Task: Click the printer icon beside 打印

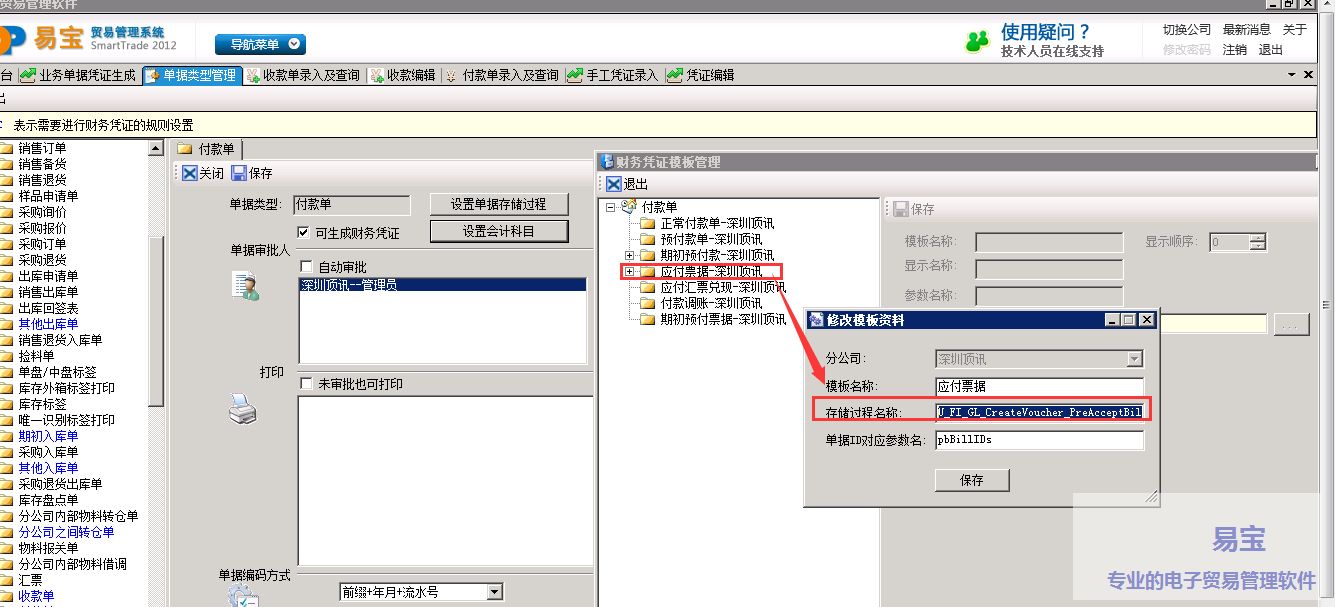Action: [x=243, y=408]
